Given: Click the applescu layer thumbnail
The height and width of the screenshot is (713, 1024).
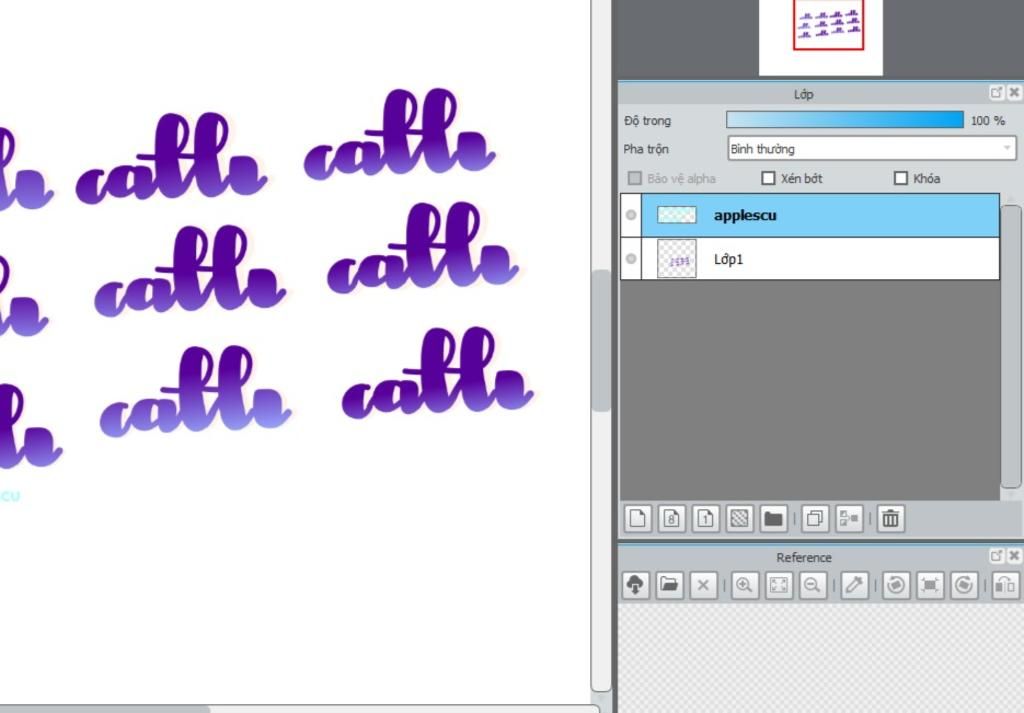Looking at the screenshot, I should pos(677,215).
